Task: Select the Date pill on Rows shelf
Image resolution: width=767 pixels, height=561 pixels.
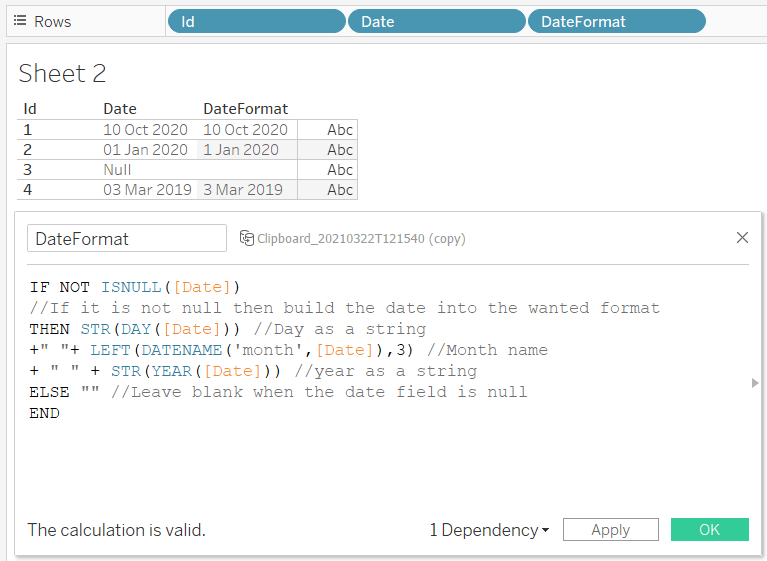Action: (436, 21)
